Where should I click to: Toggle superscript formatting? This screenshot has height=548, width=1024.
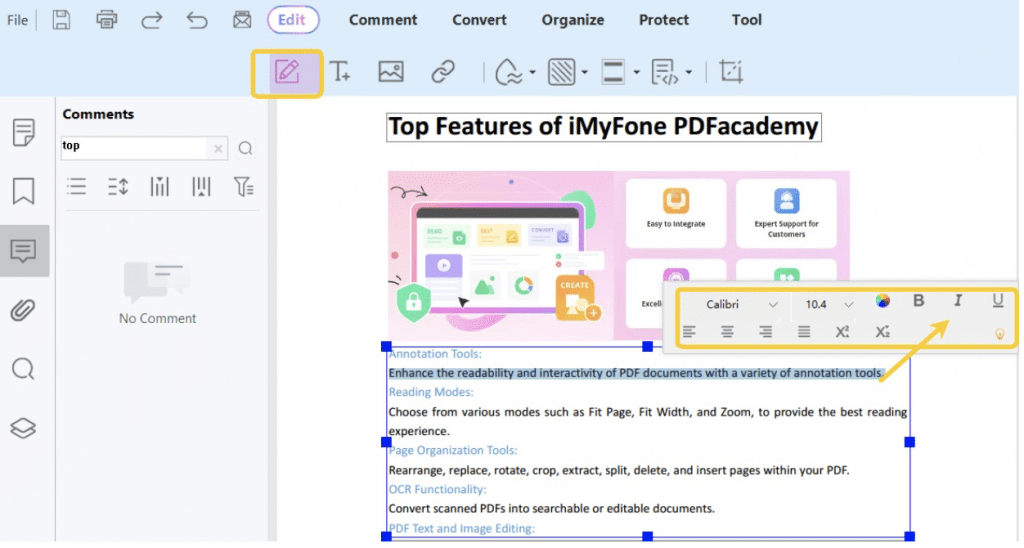point(842,332)
